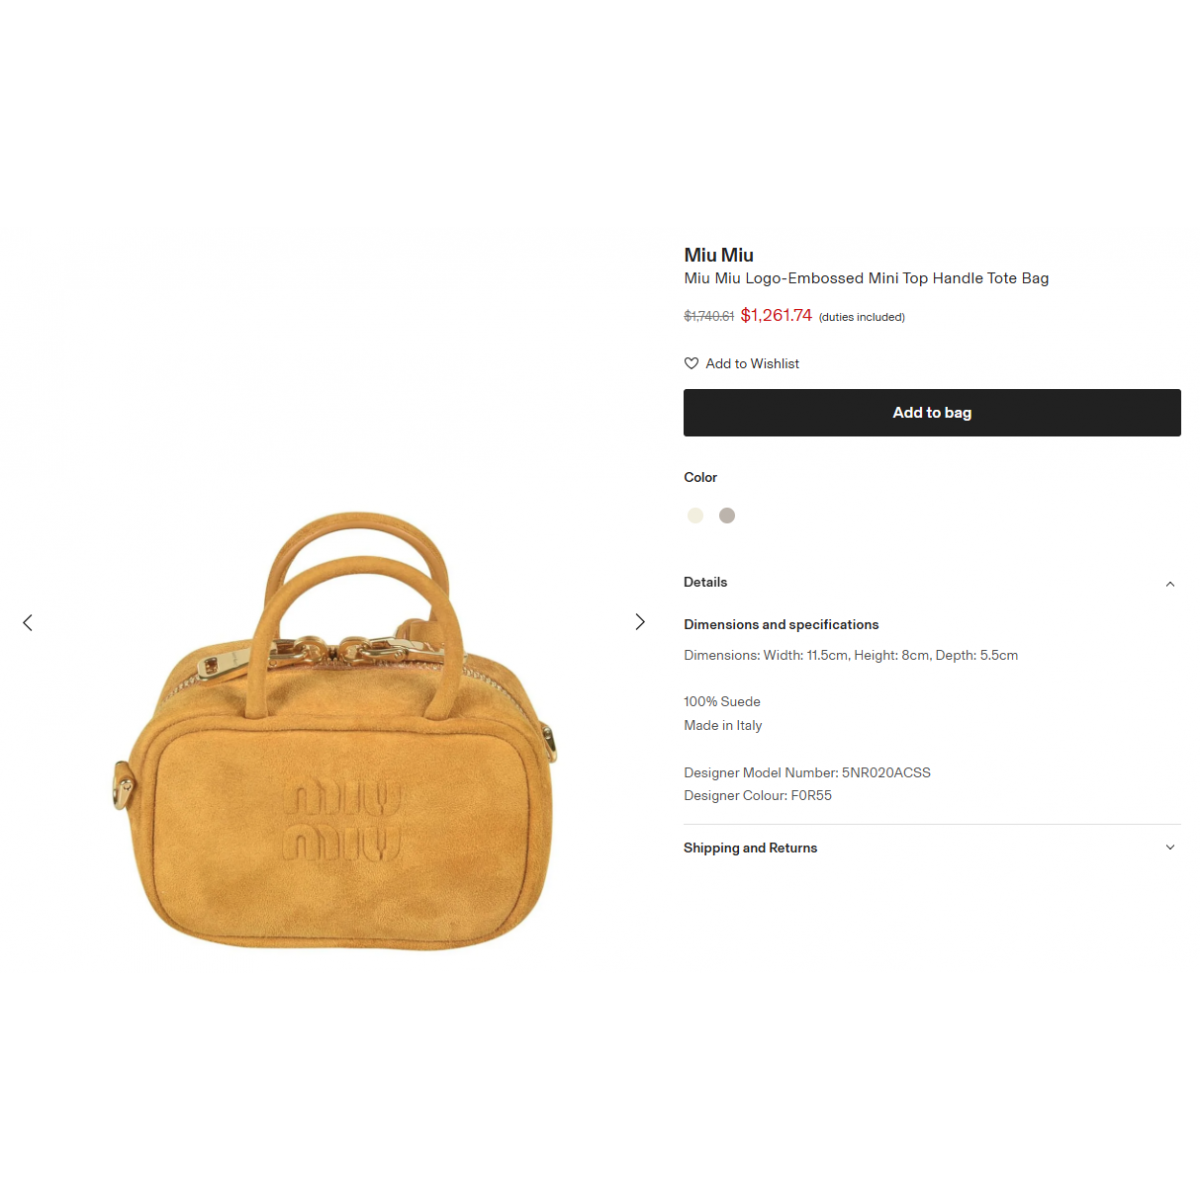The image size is (1200, 1200).
Task: Click the Details section heading
Action: tap(705, 582)
